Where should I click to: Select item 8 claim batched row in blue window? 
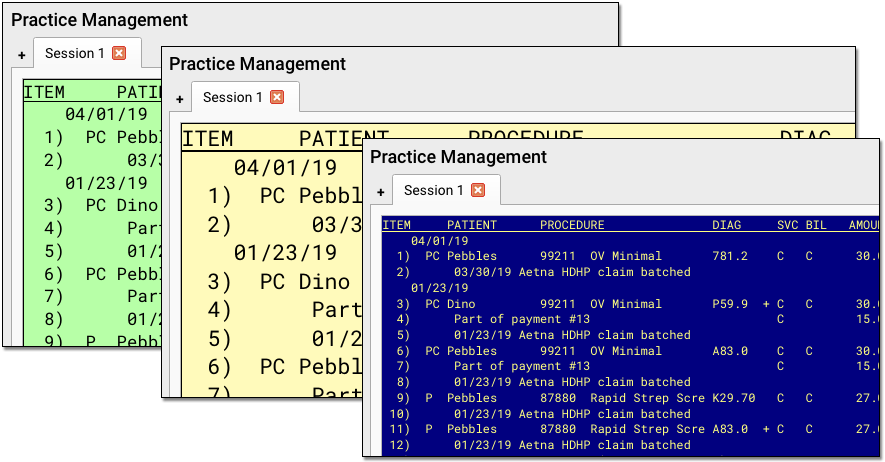pyautogui.click(x=630, y=382)
